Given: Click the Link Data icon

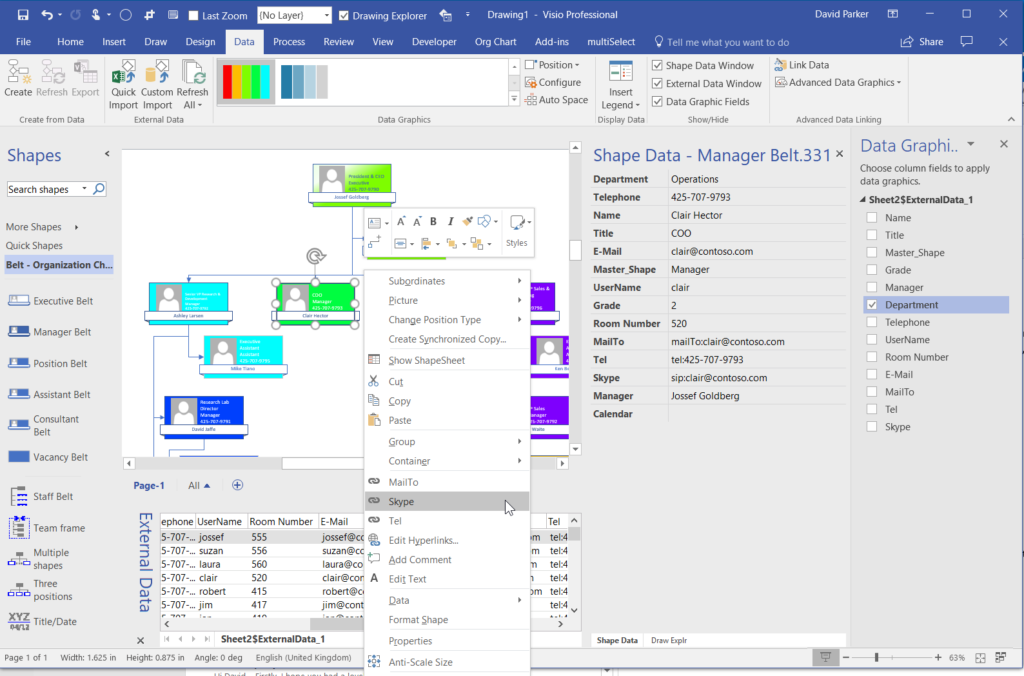Looking at the screenshot, I should (780, 65).
